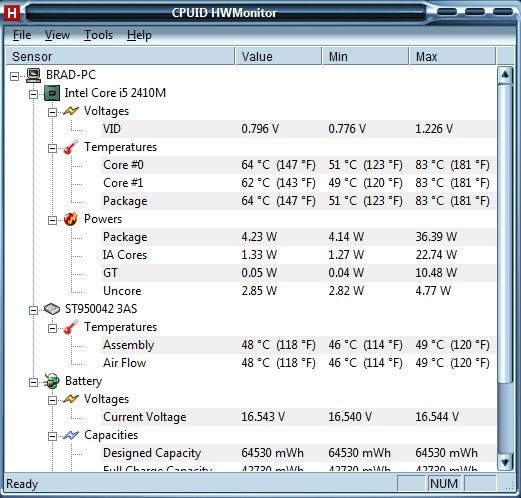Select the Designed Capacity row

tap(298, 453)
